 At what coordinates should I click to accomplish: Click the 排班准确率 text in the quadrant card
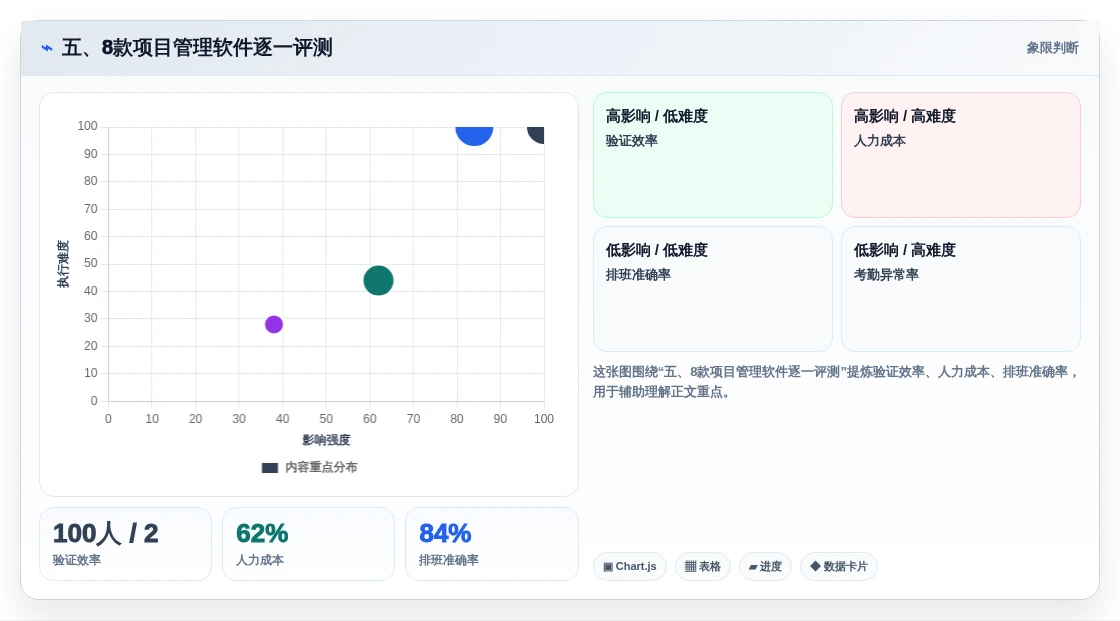638,274
